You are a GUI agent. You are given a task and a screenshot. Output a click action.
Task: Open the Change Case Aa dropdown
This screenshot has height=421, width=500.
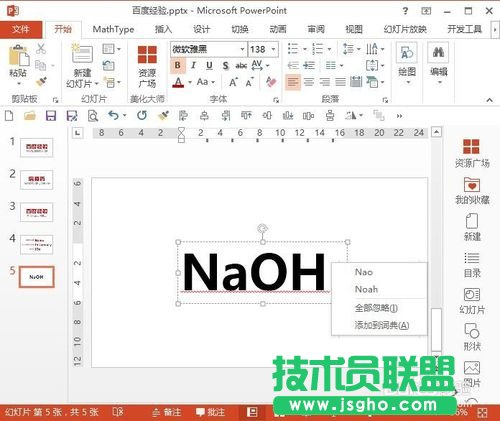coord(206,82)
